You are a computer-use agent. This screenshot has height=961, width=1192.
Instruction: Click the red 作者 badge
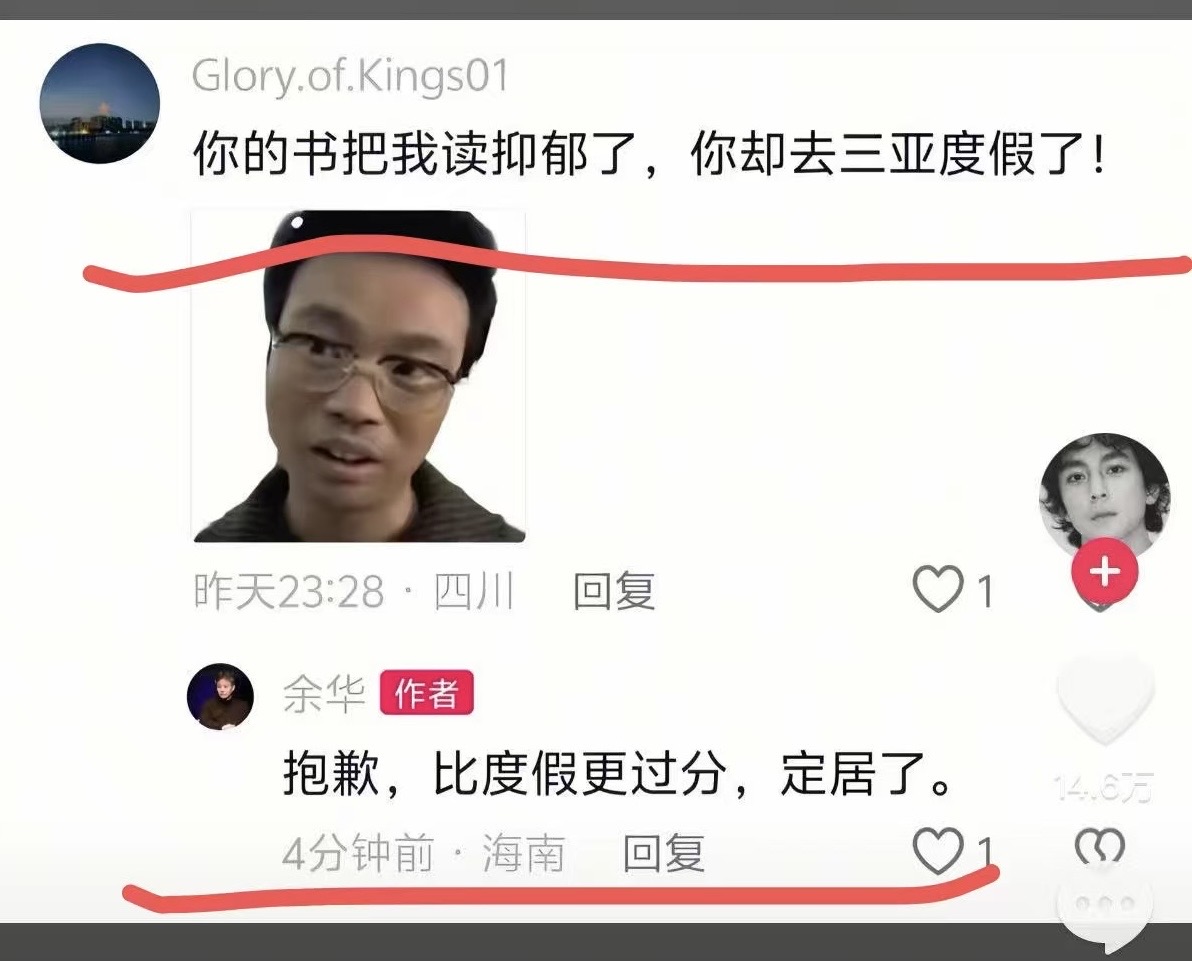(426, 693)
